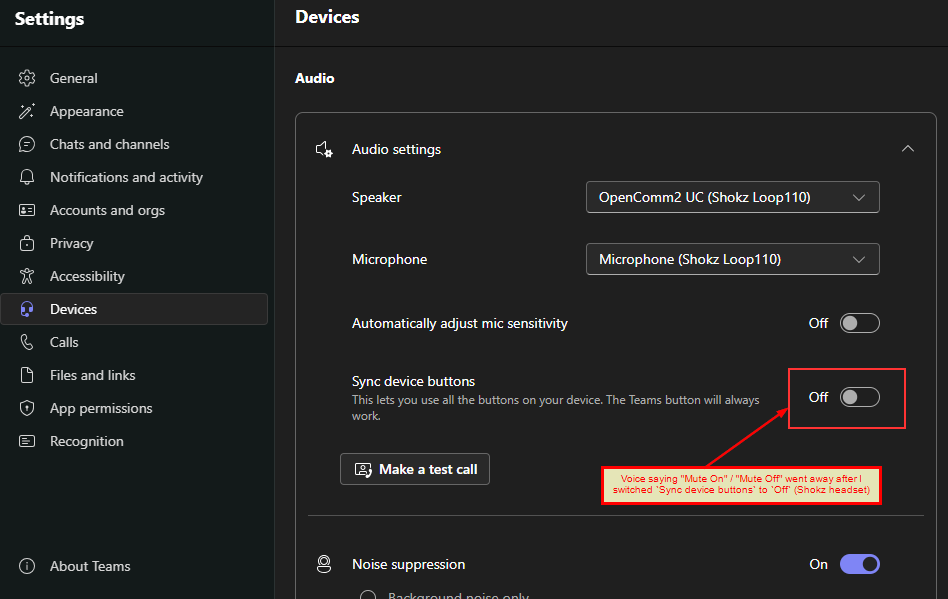The height and width of the screenshot is (599, 948).
Task: Click Make a test call button
Action: tap(415, 469)
